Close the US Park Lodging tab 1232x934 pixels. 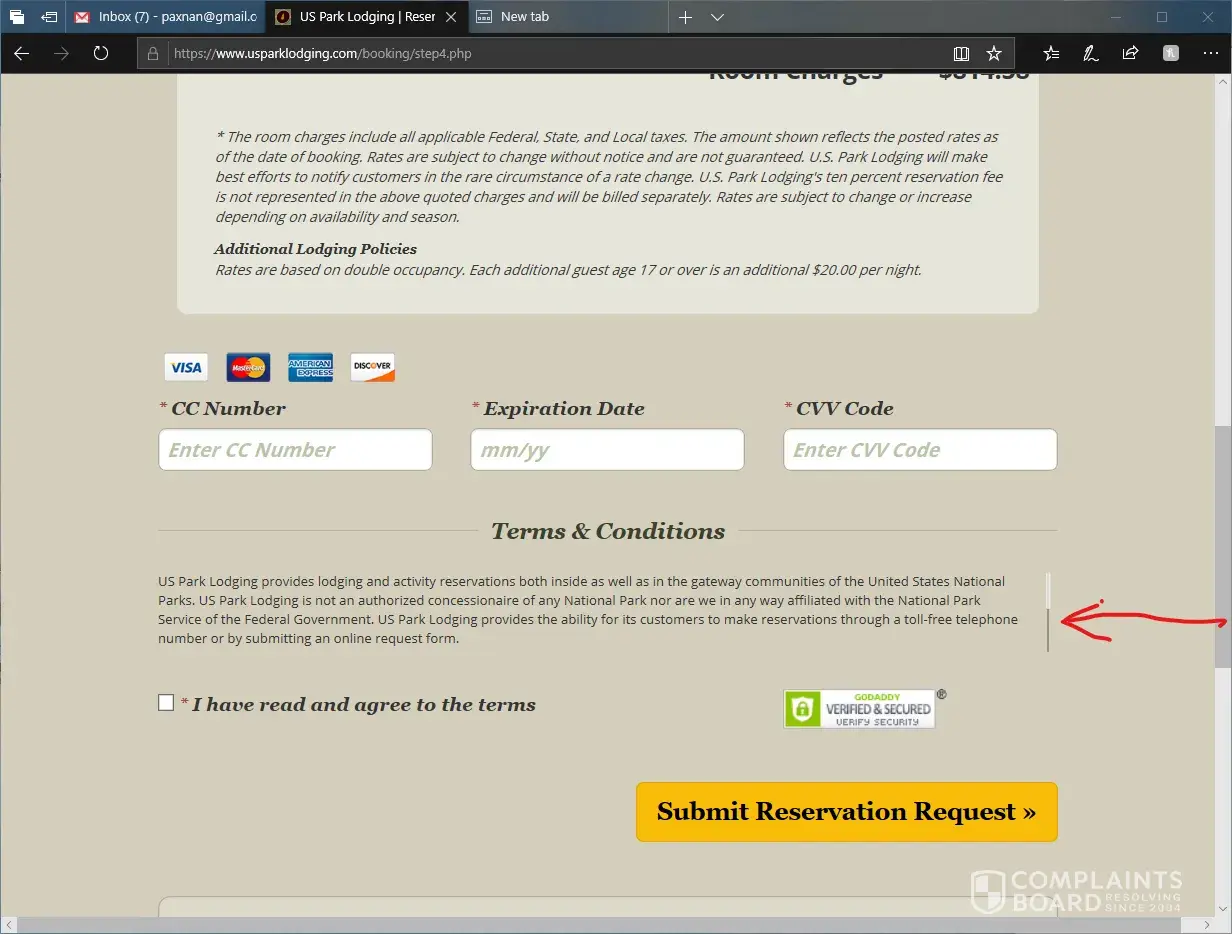451,17
